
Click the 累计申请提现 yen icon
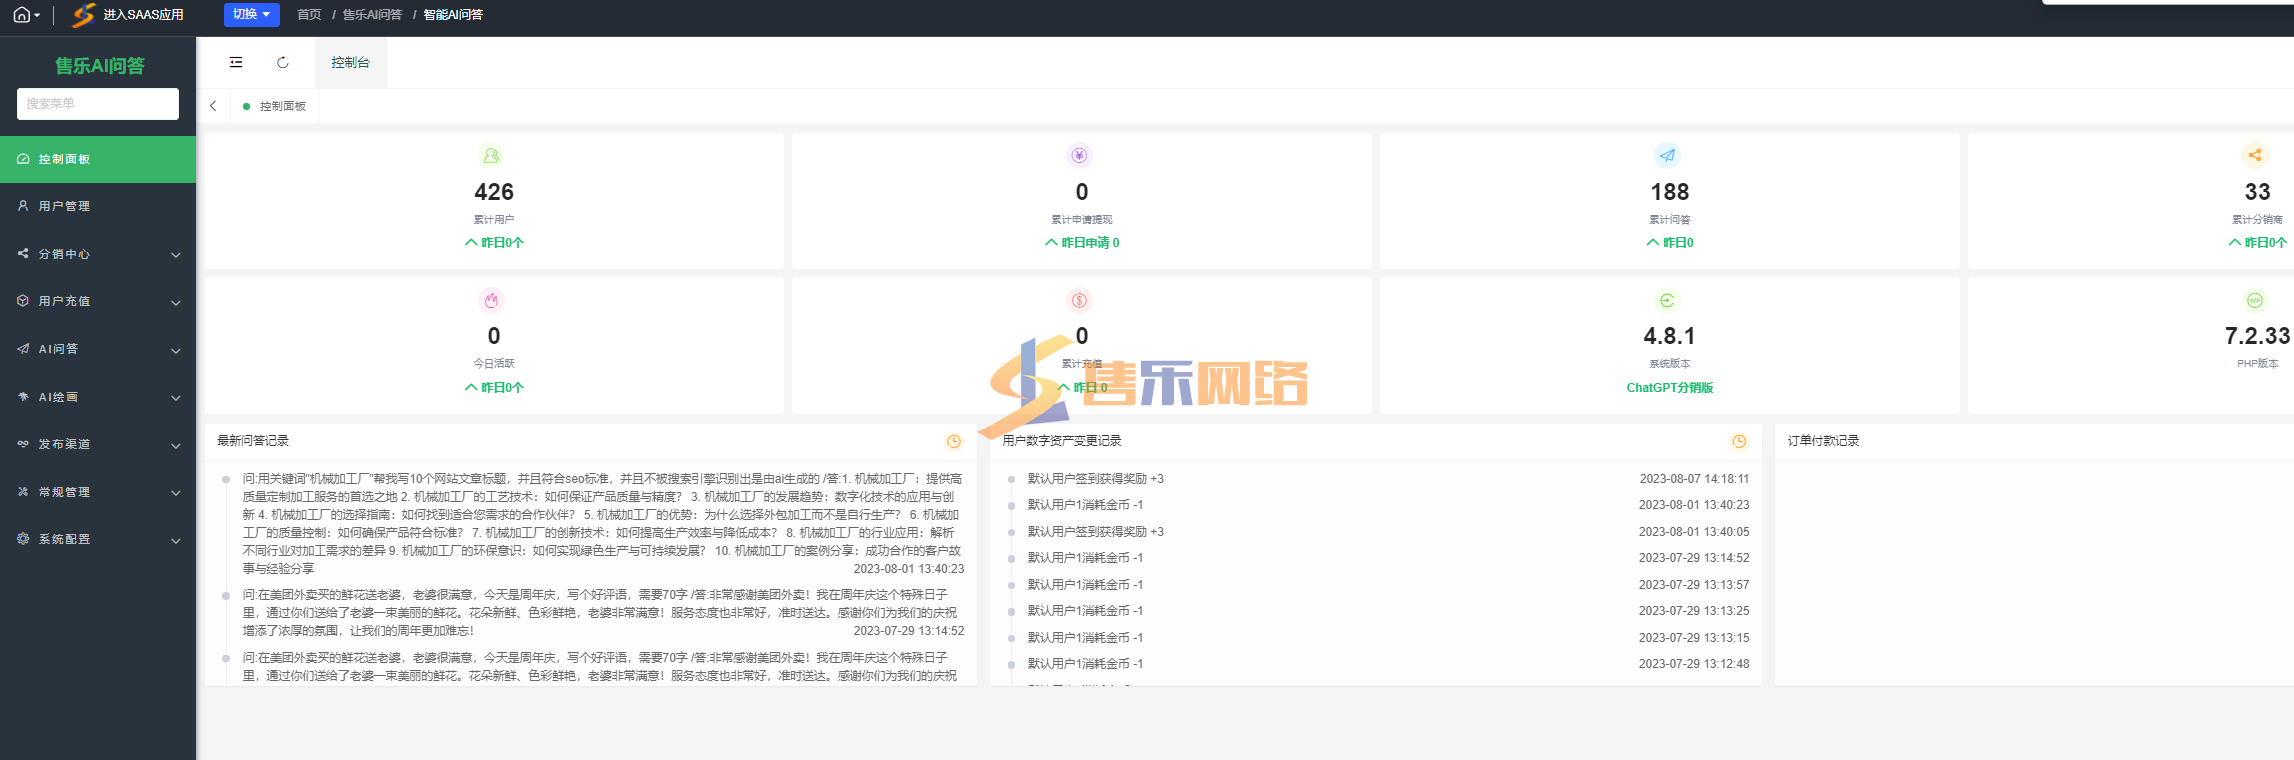[1079, 155]
